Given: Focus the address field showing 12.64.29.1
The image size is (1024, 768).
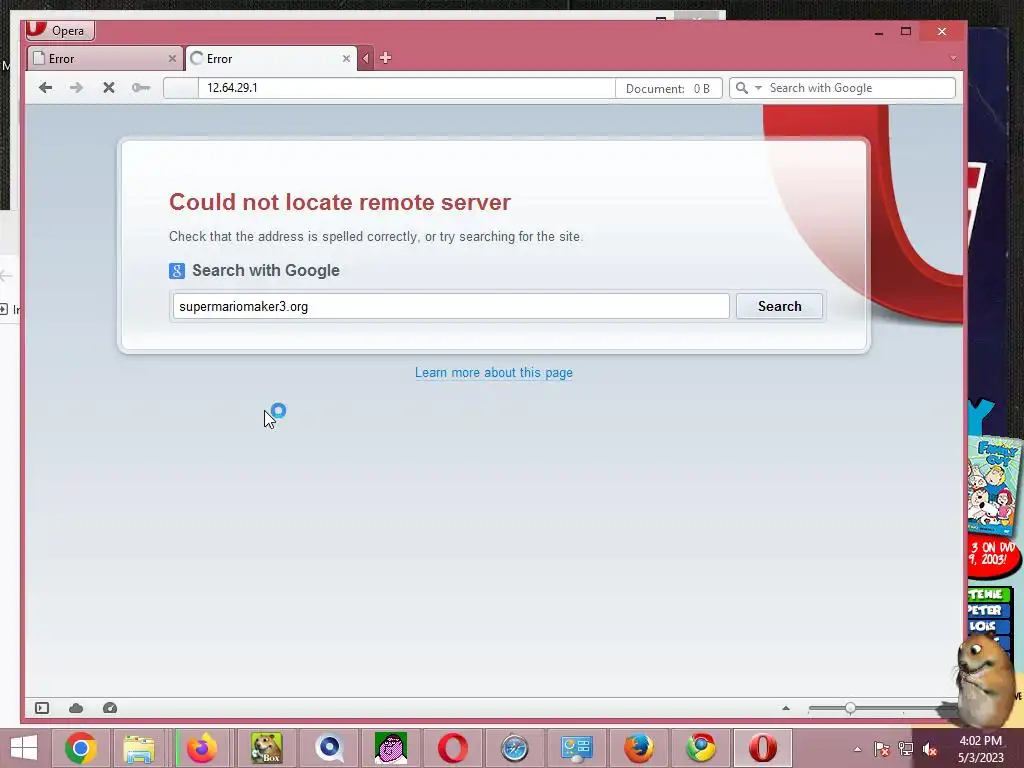Looking at the screenshot, I should (x=406, y=88).
